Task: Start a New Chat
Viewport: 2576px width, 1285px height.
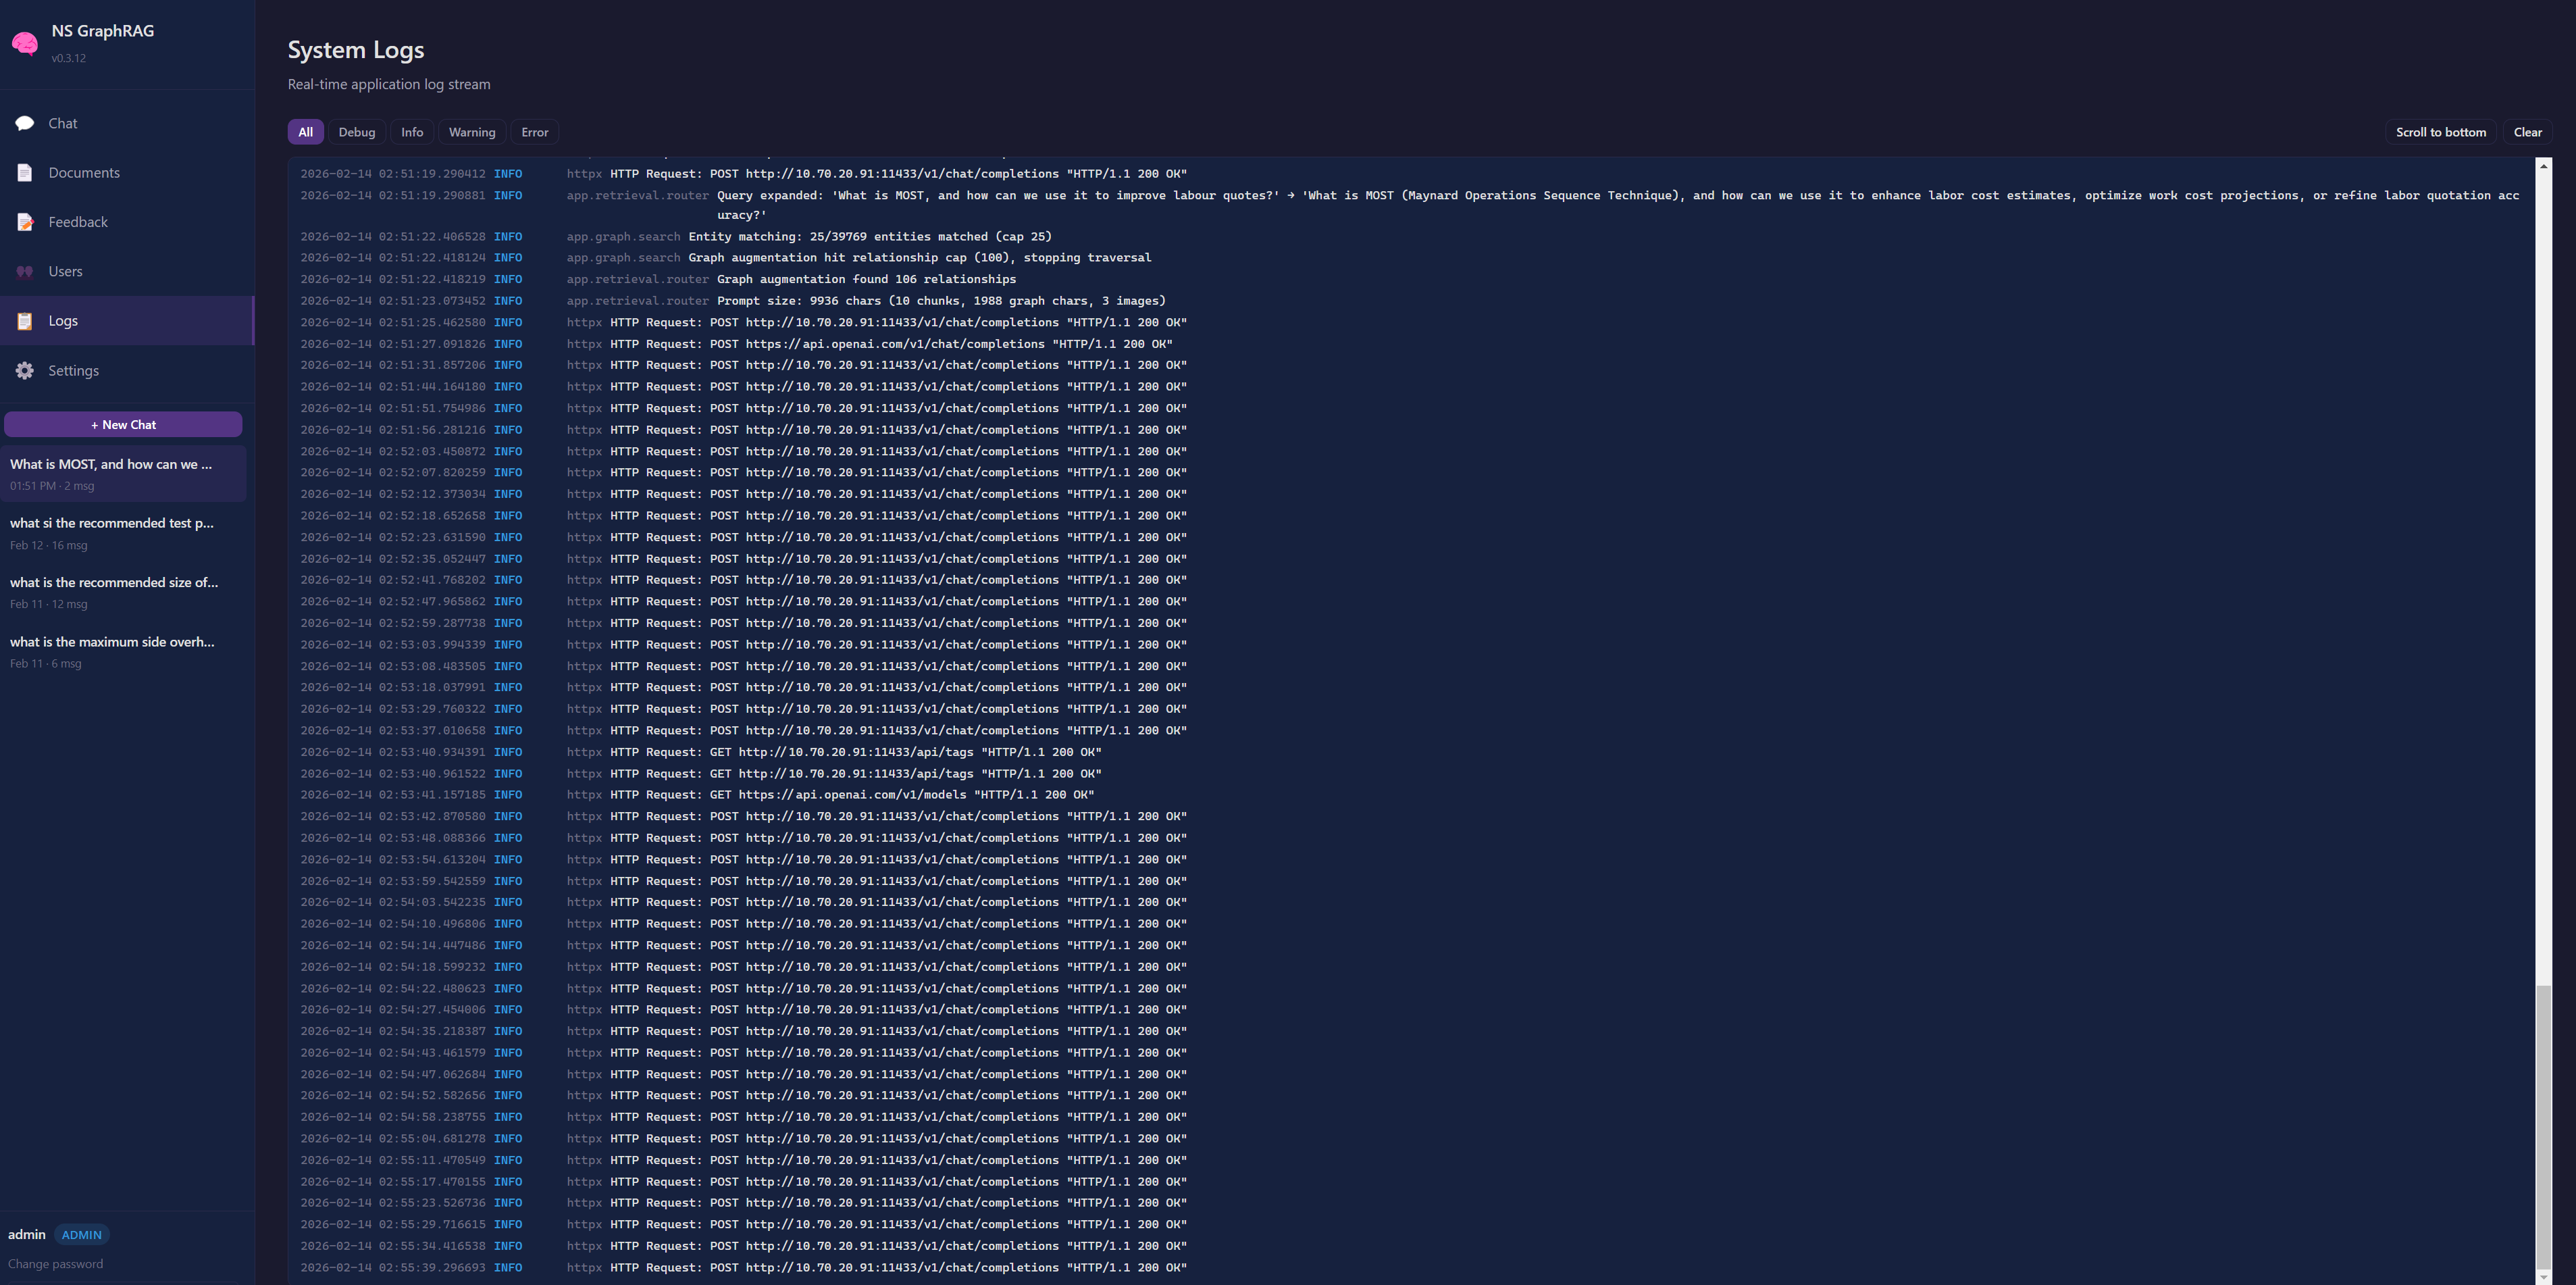Action: (x=123, y=424)
